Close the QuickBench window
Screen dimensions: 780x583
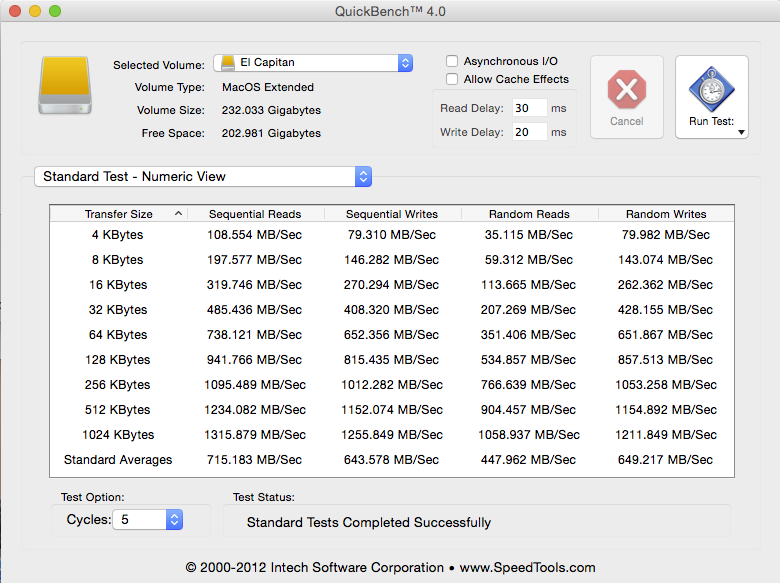[x=15, y=11]
